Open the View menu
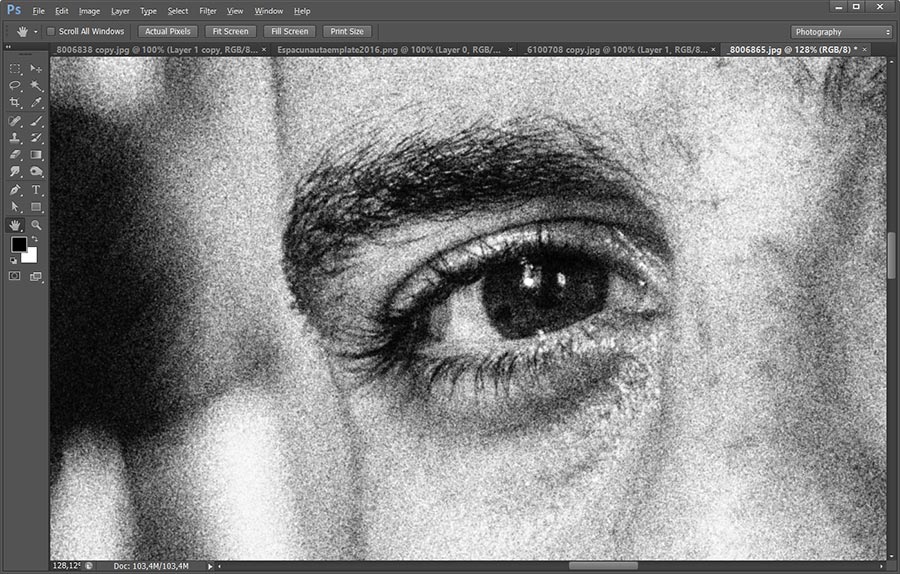 click(235, 11)
